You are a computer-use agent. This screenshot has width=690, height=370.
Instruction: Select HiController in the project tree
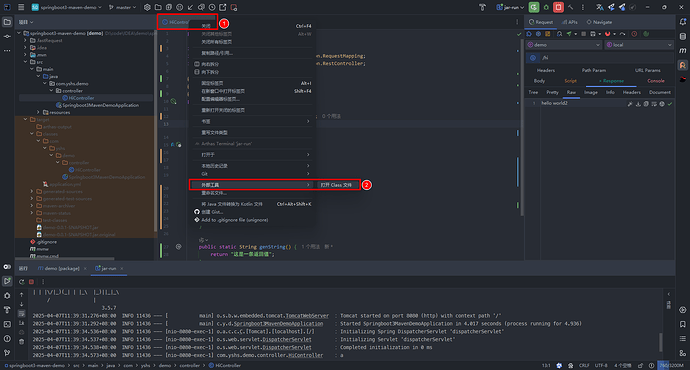tap(81, 98)
